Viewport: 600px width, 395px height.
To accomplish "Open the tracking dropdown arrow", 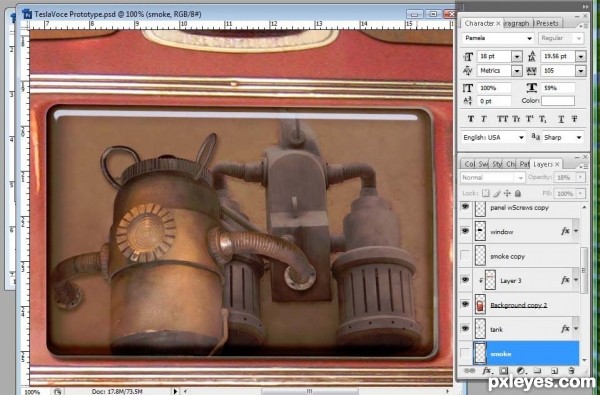I will (580, 71).
